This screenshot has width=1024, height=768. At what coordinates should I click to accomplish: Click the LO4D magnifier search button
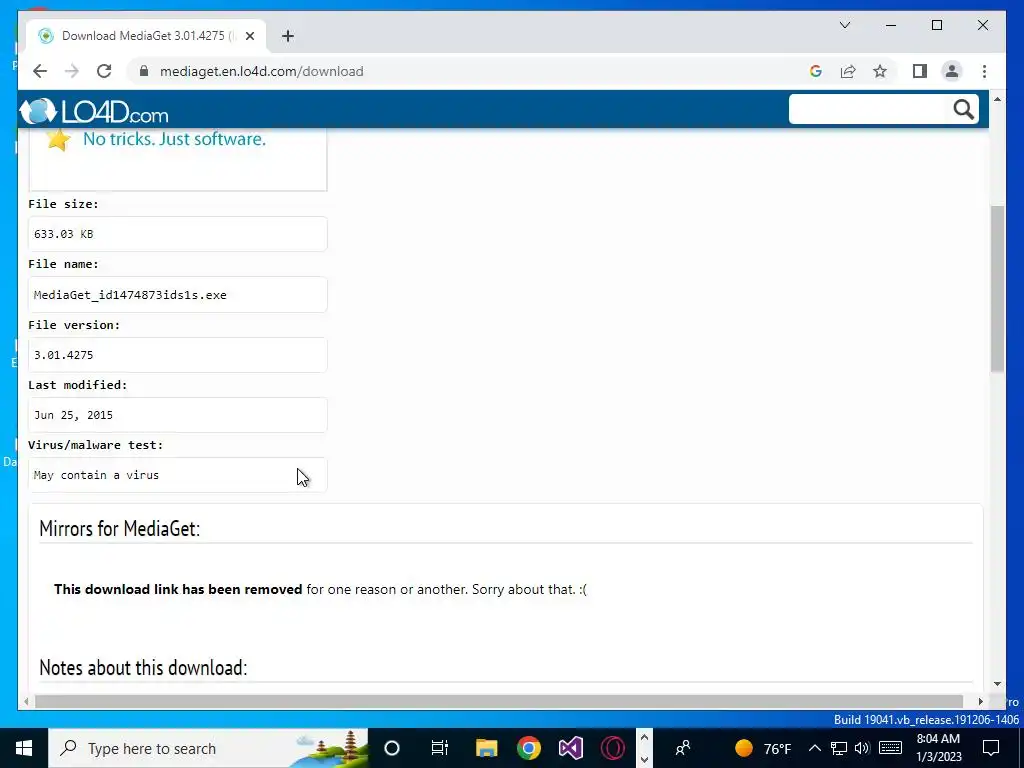pos(963,109)
